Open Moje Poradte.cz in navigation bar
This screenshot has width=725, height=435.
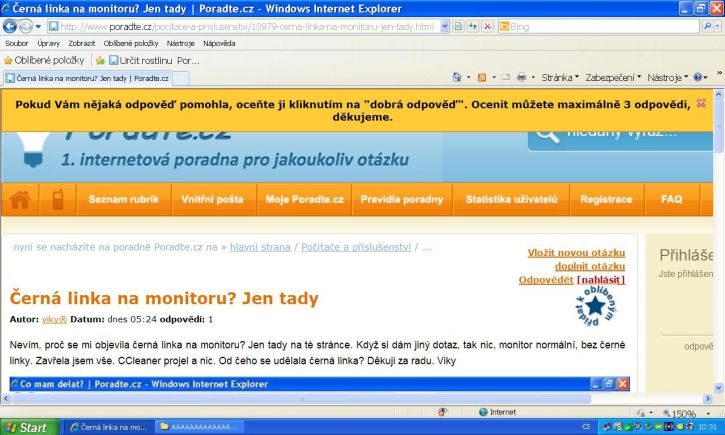point(304,200)
